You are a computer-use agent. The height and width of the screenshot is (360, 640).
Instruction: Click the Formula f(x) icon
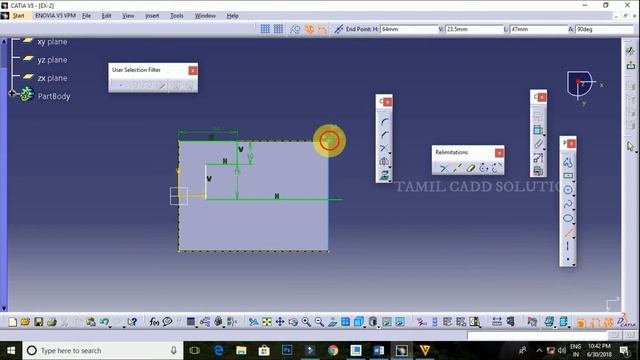pos(154,322)
